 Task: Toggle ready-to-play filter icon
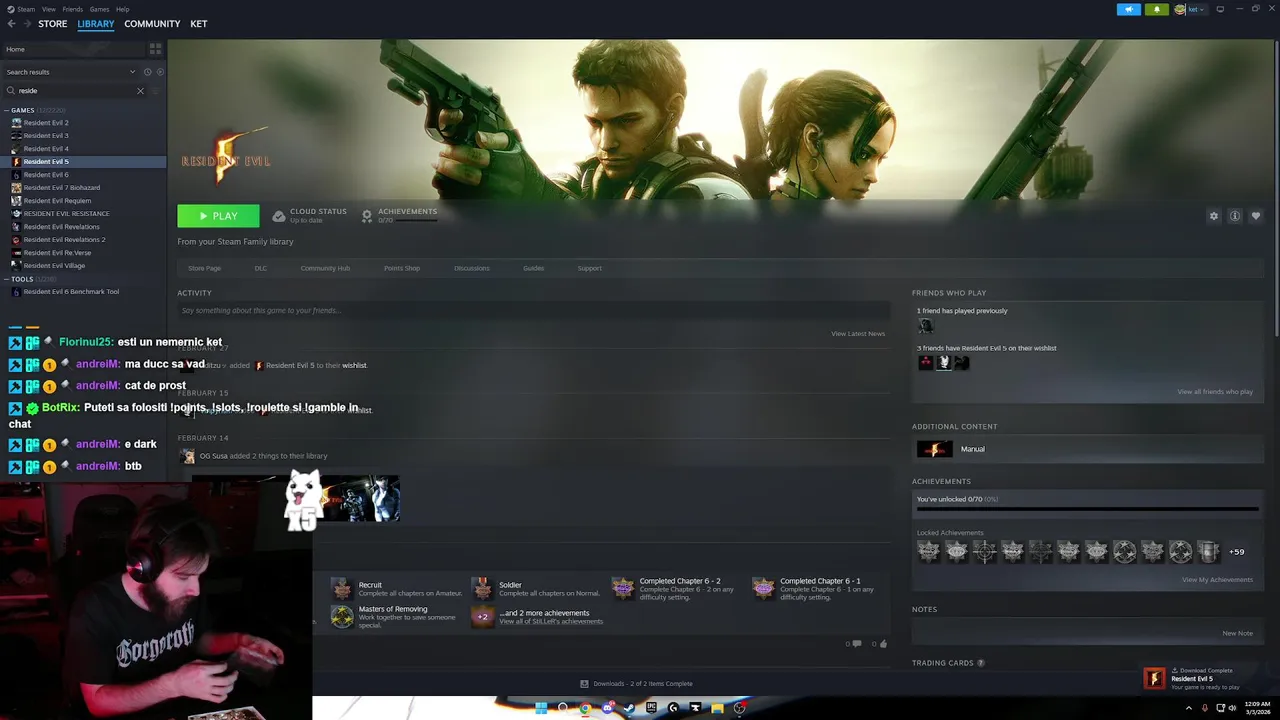[160, 72]
